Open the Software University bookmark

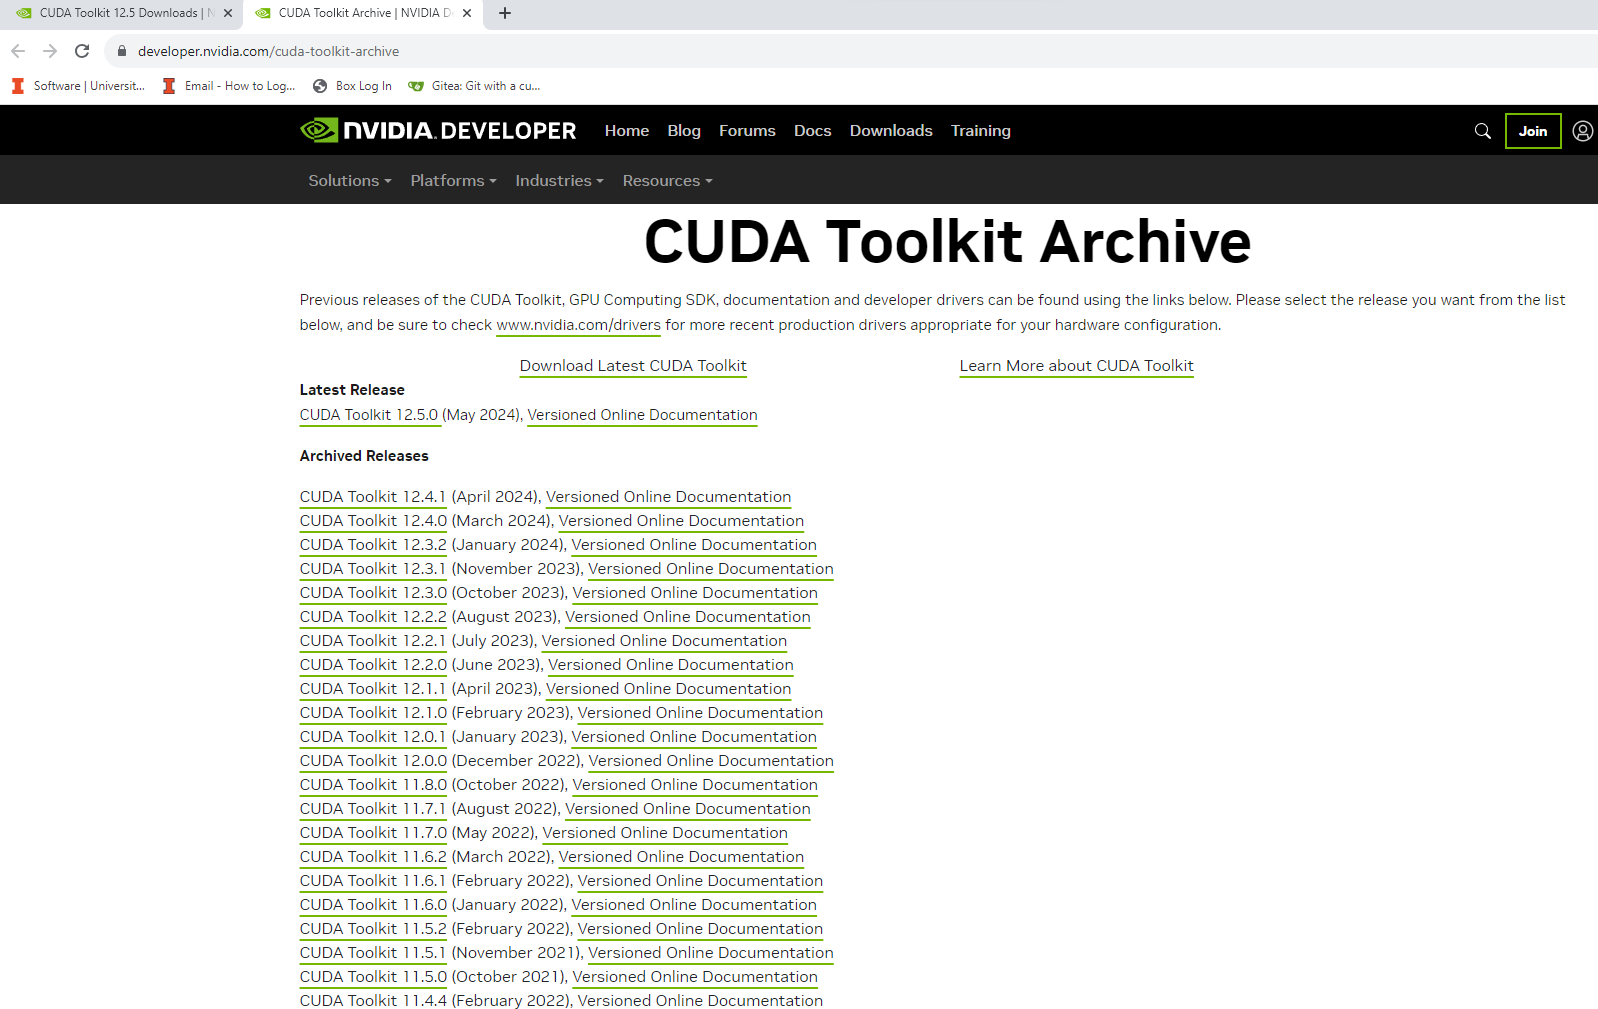click(x=79, y=86)
